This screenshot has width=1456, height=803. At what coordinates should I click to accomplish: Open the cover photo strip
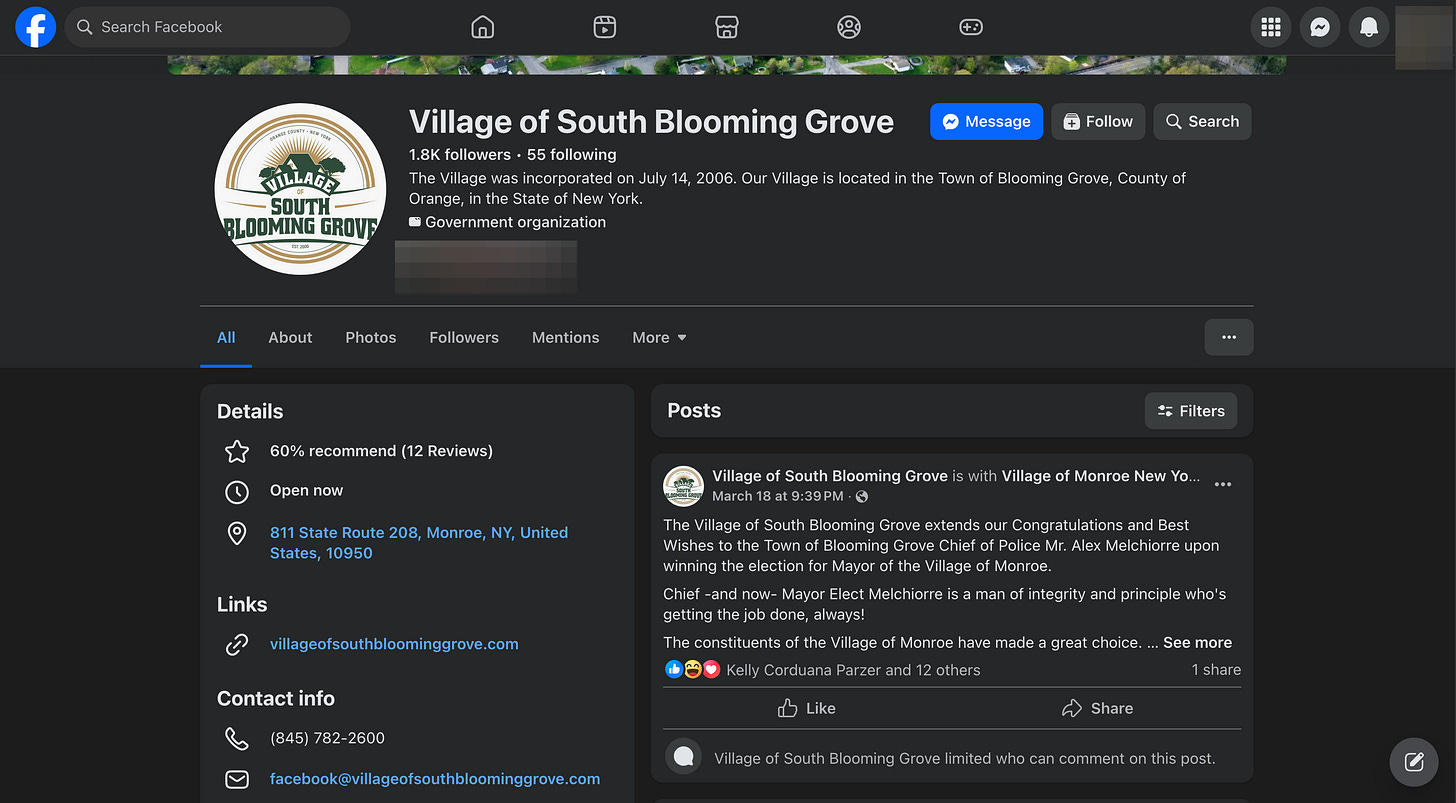[x=727, y=65]
